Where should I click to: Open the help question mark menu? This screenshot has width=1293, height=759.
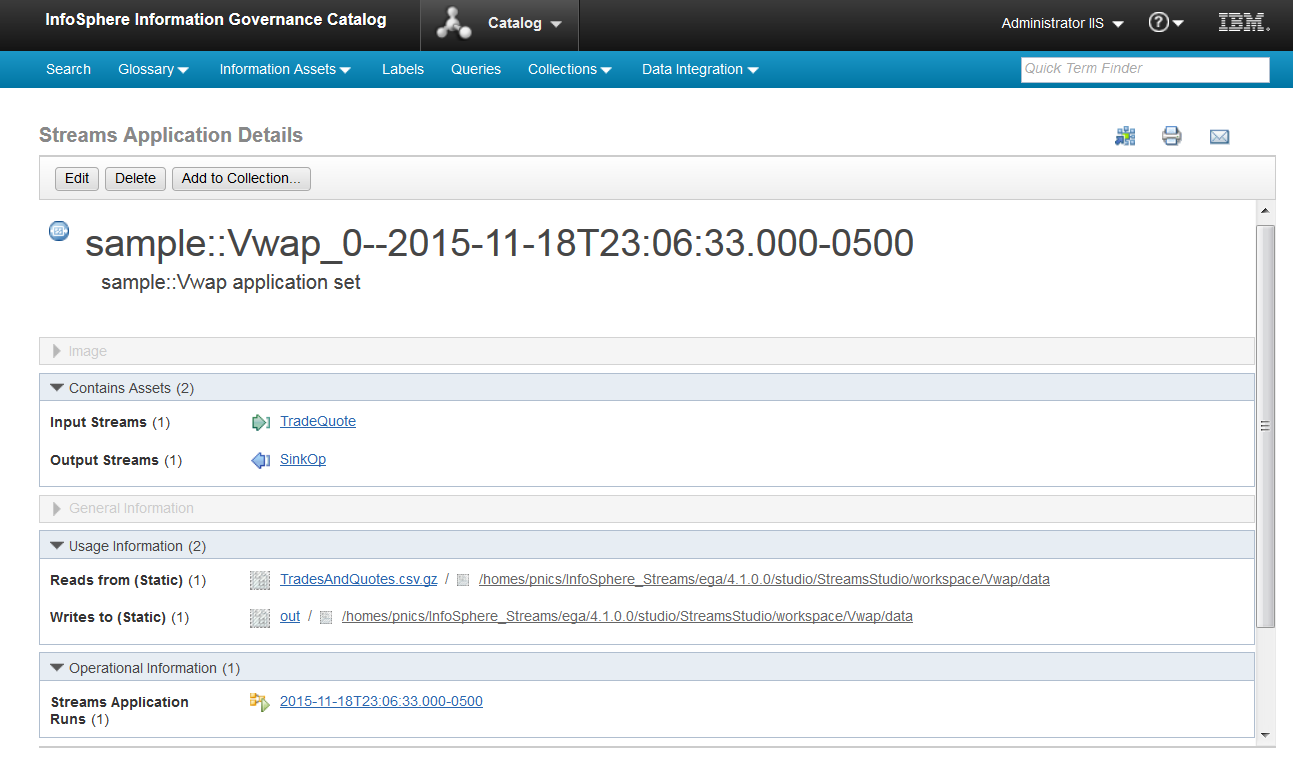pos(1165,23)
